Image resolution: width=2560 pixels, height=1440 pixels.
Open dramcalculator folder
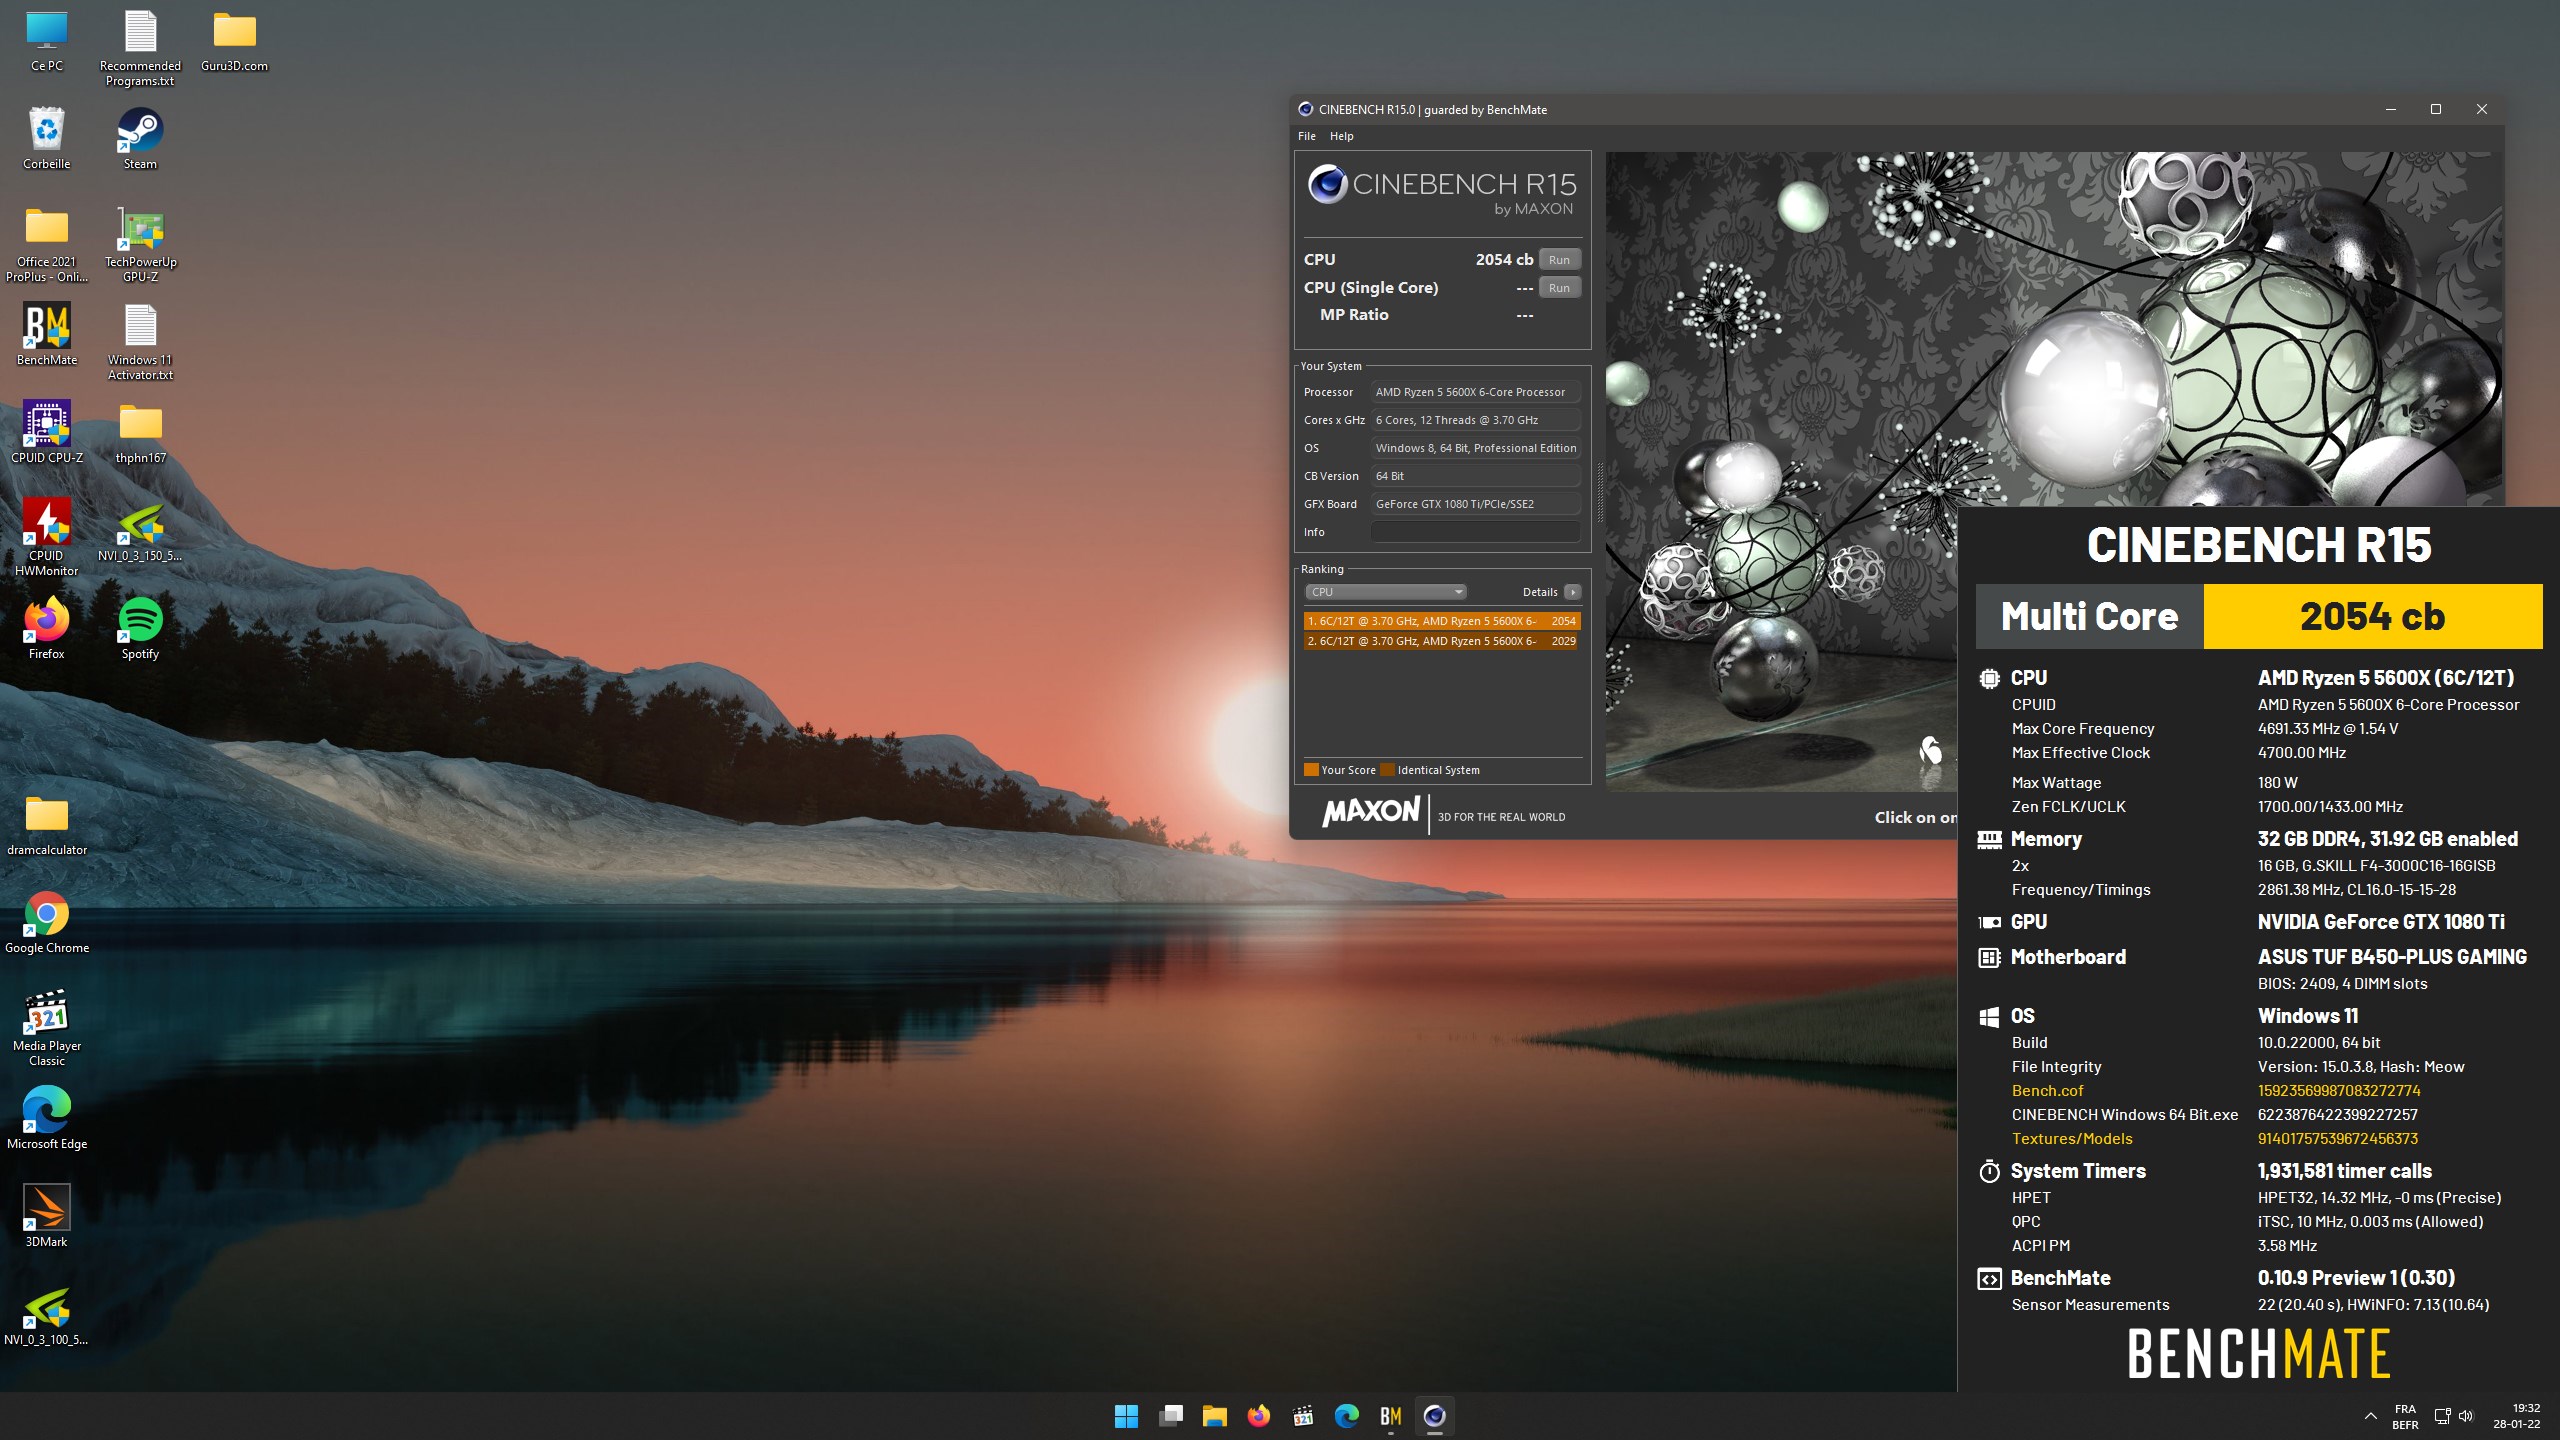[x=47, y=824]
